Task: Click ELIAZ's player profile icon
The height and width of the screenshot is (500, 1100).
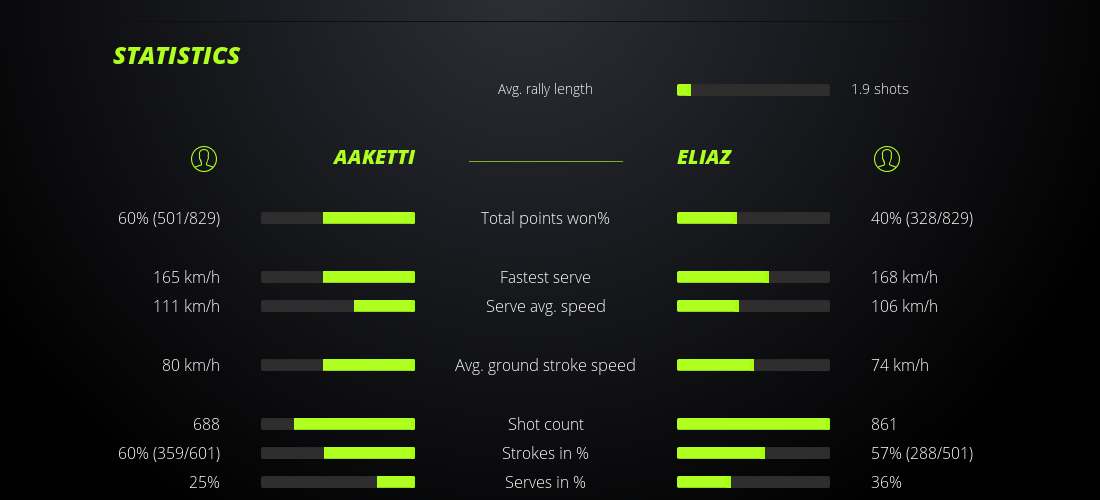Action: (x=887, y=158)
